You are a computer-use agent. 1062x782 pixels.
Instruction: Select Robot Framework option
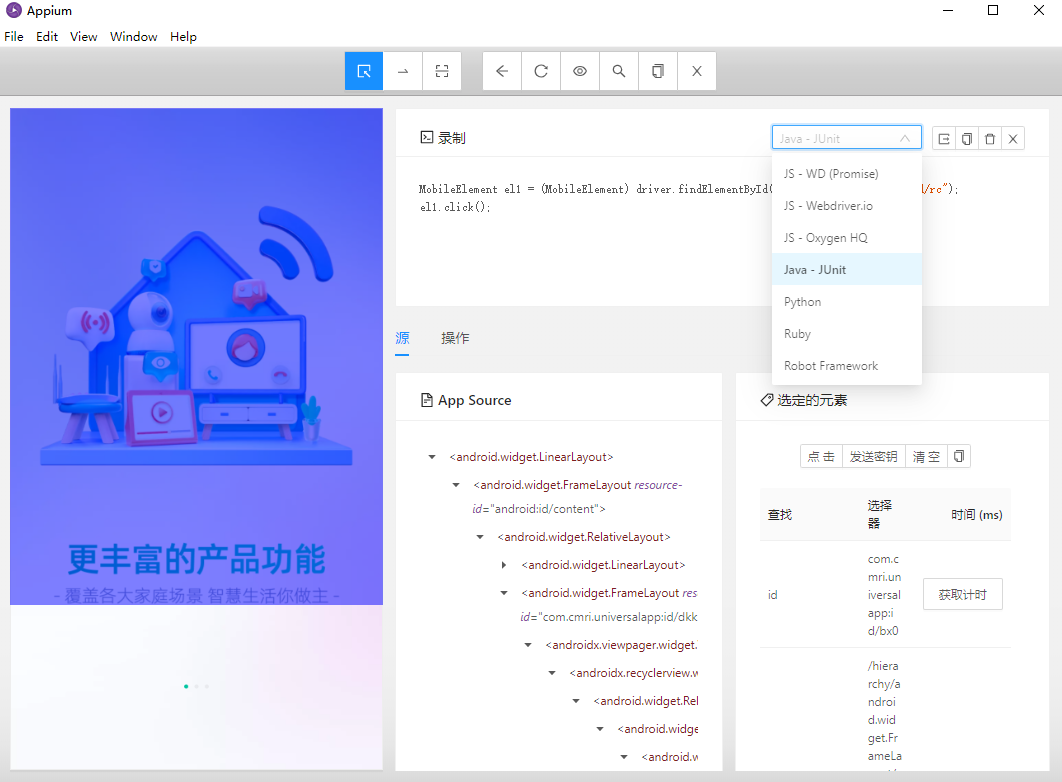click(847, 366)
